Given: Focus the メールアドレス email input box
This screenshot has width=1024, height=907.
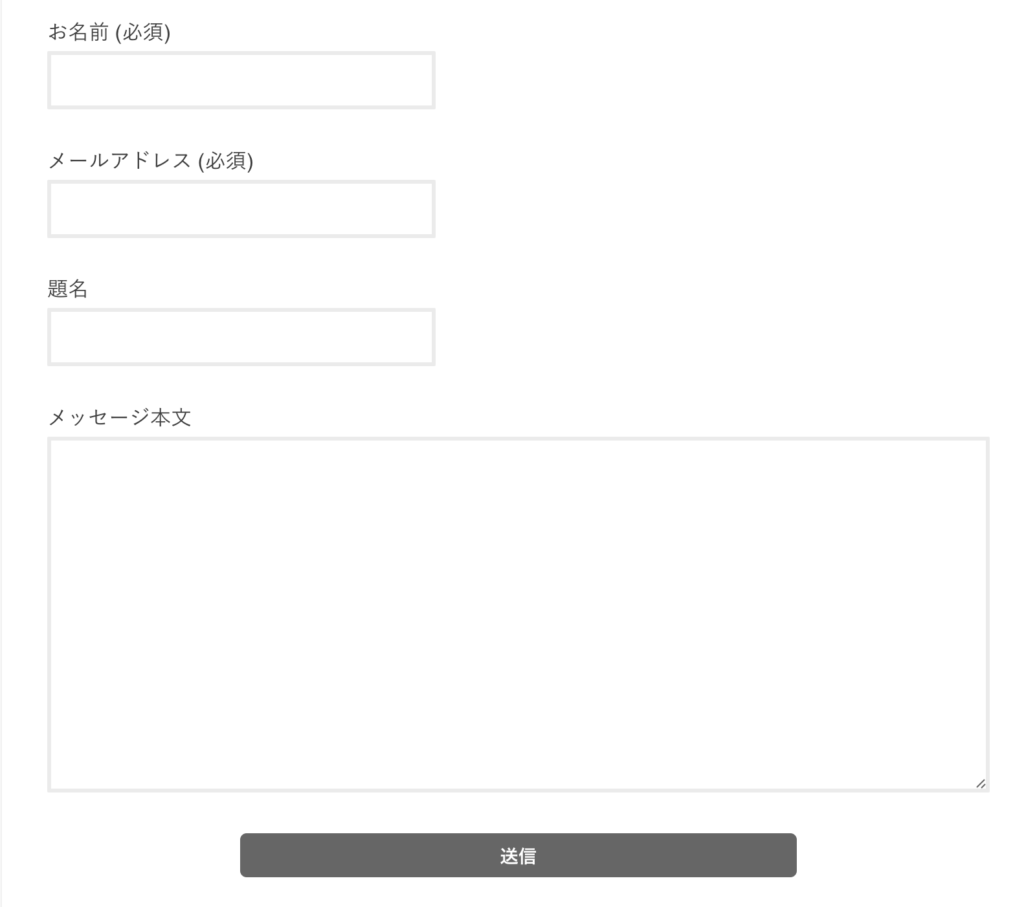Looking at the screenshot, I should [241, 209].
